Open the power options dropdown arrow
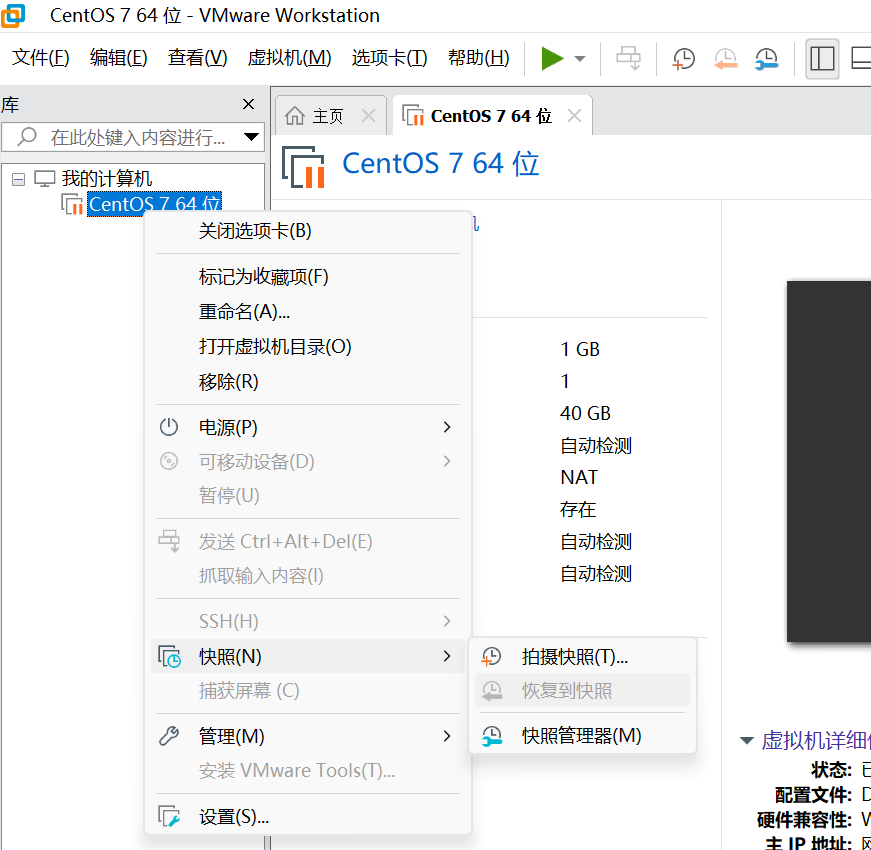The image size is (871, 850). [x=579, y=58]
